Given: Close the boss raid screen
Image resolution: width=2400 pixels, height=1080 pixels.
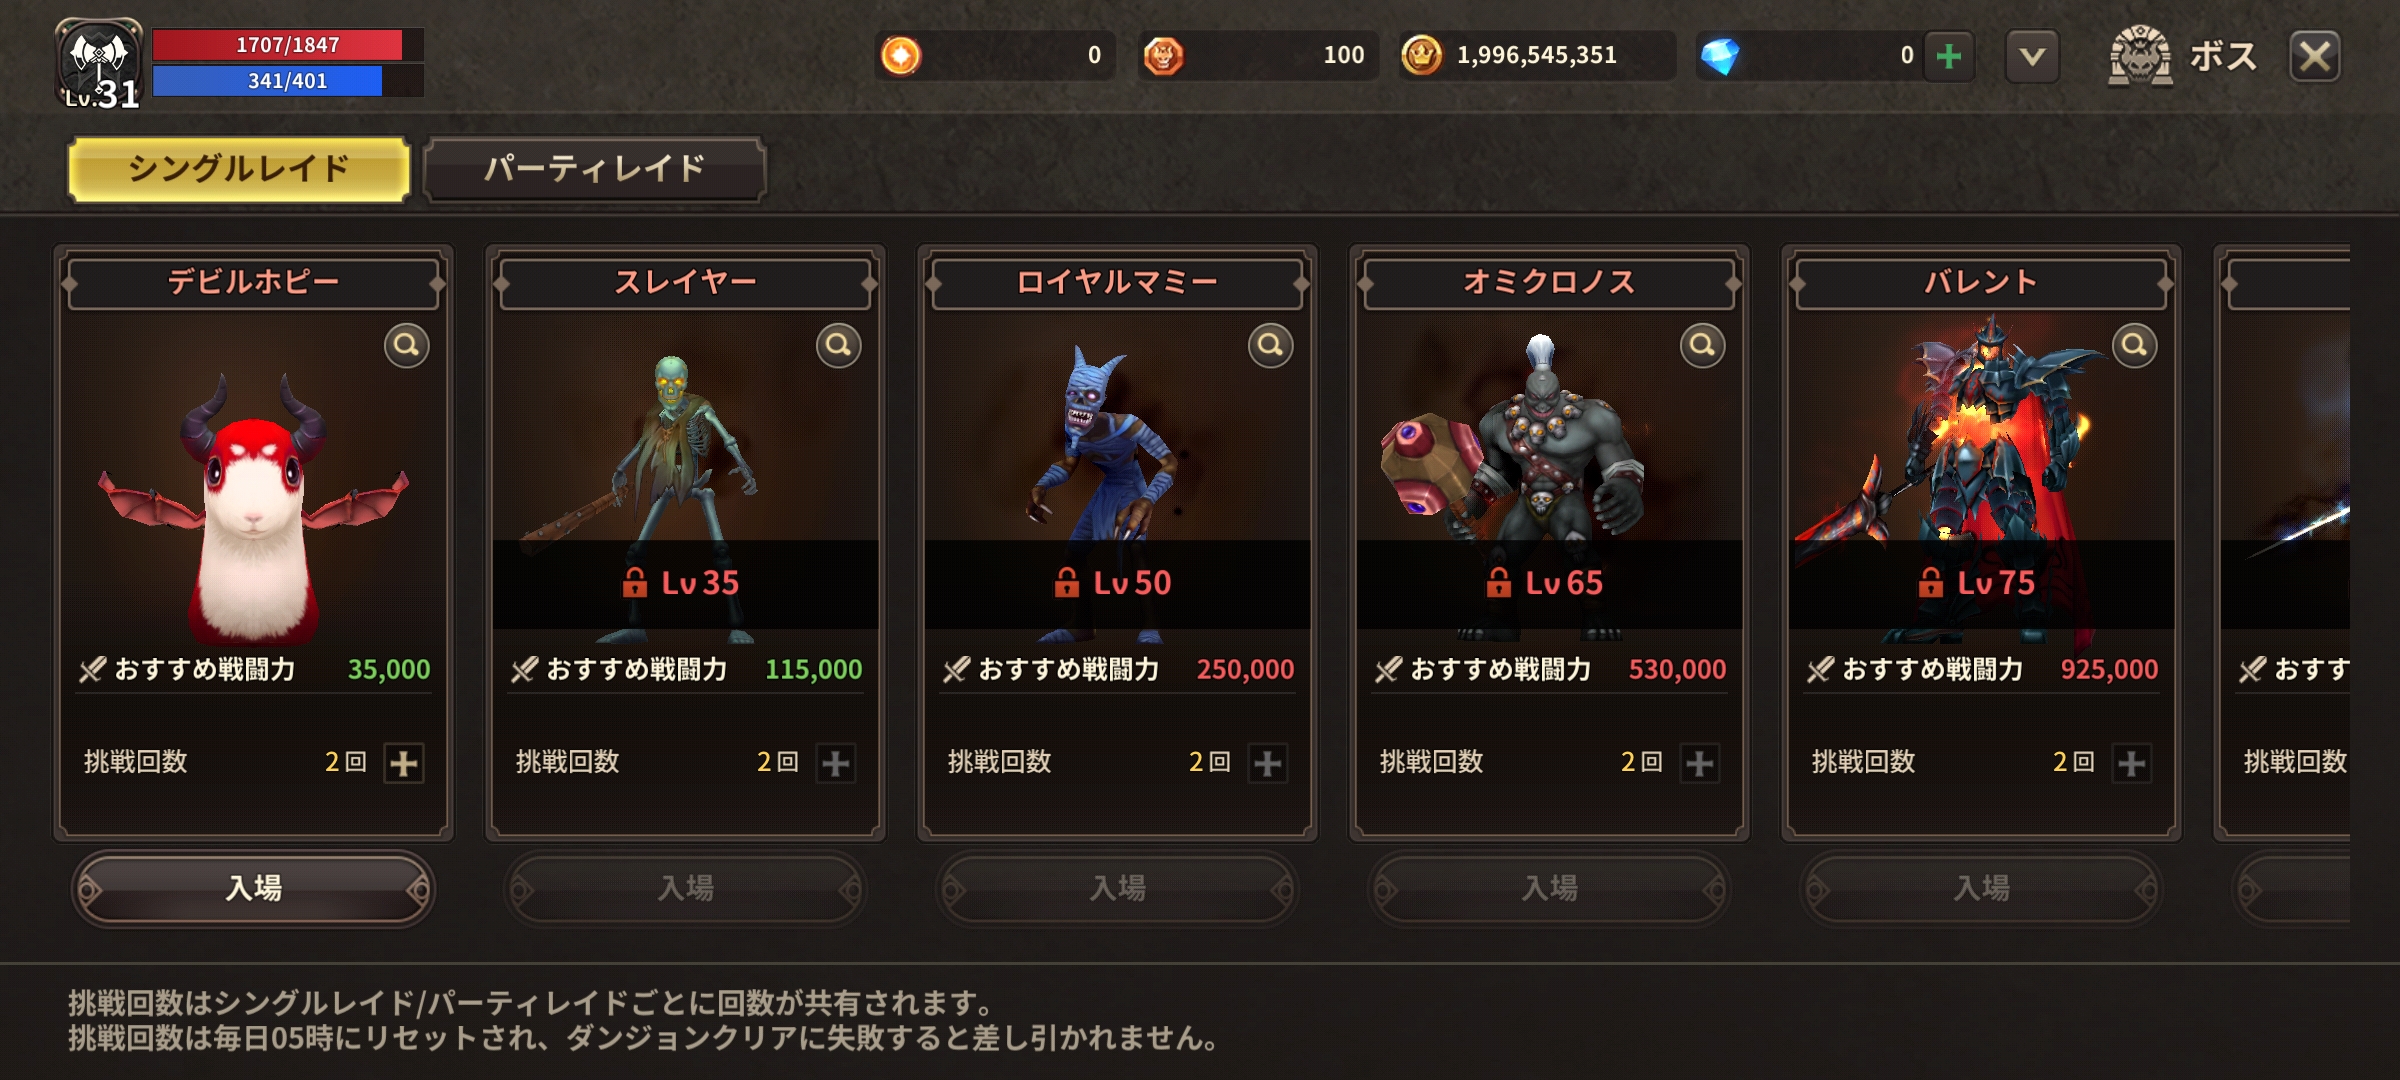Looking at the screenshot, I should (2315, 56).
